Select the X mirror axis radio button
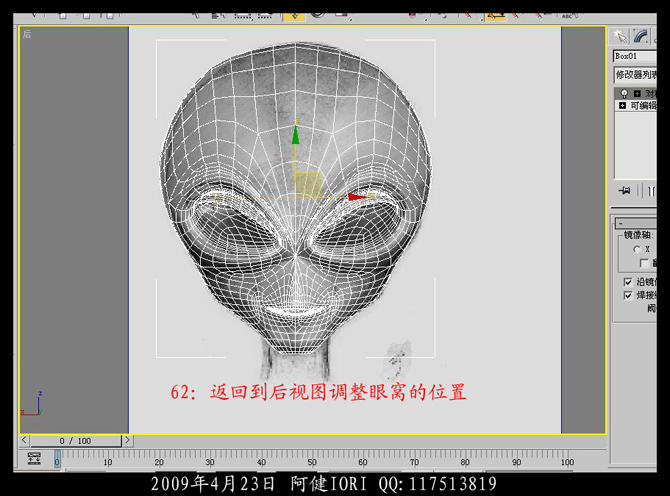 click(638, 249)
